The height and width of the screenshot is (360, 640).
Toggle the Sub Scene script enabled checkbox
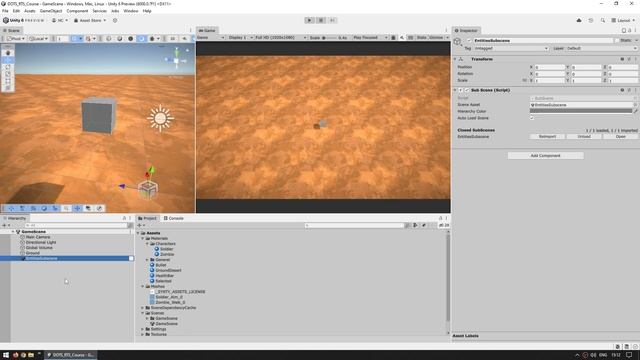[x=467, y=90]
